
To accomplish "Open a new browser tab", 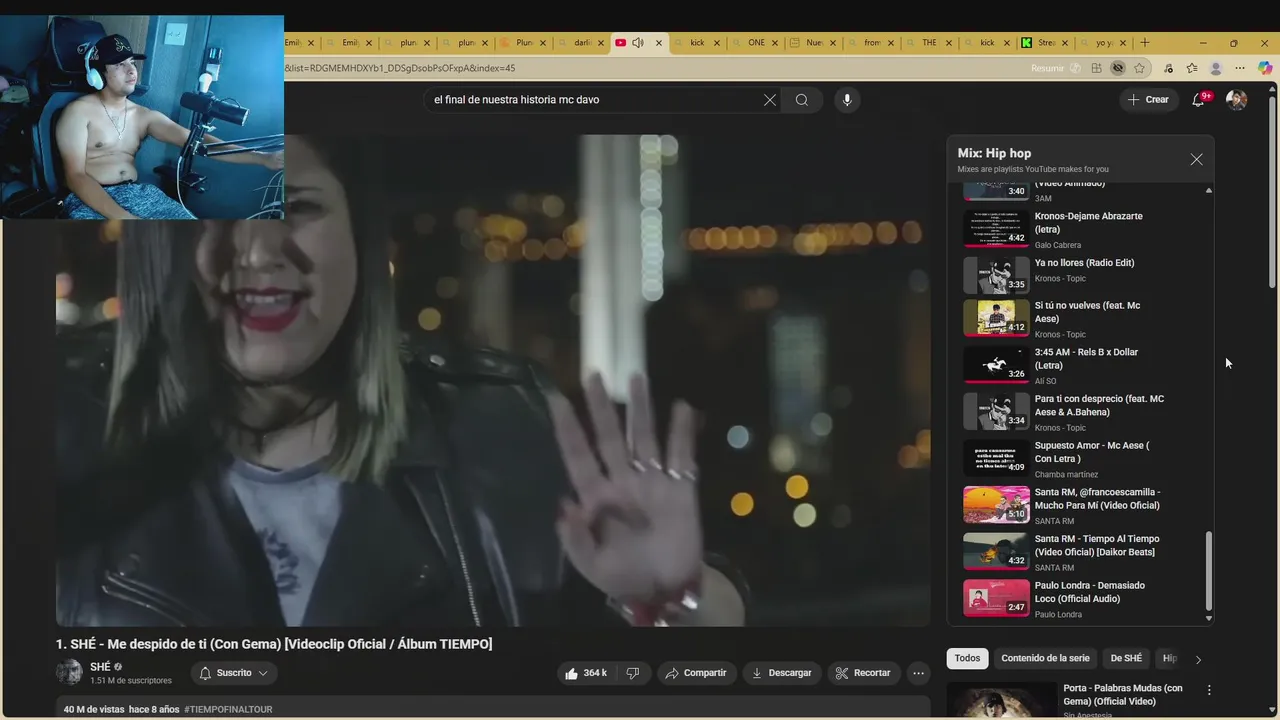I will (x=1145, y=43).
